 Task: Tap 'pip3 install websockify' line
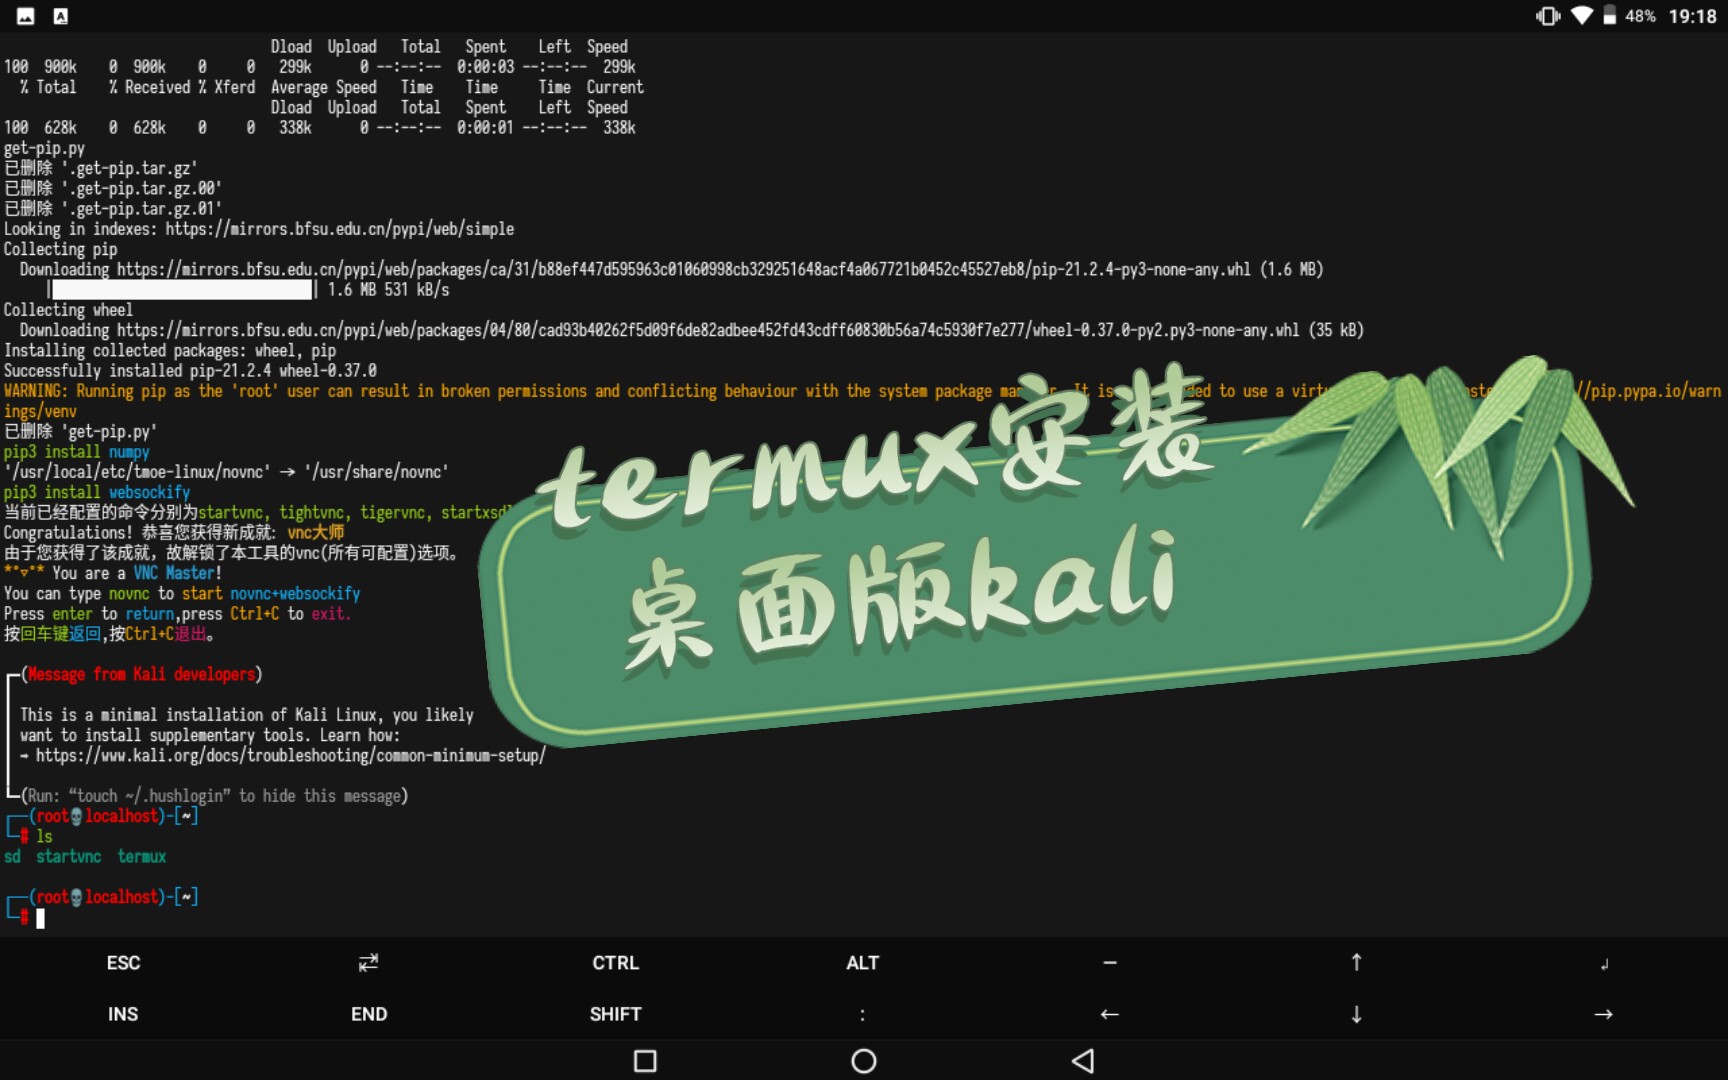97,492
